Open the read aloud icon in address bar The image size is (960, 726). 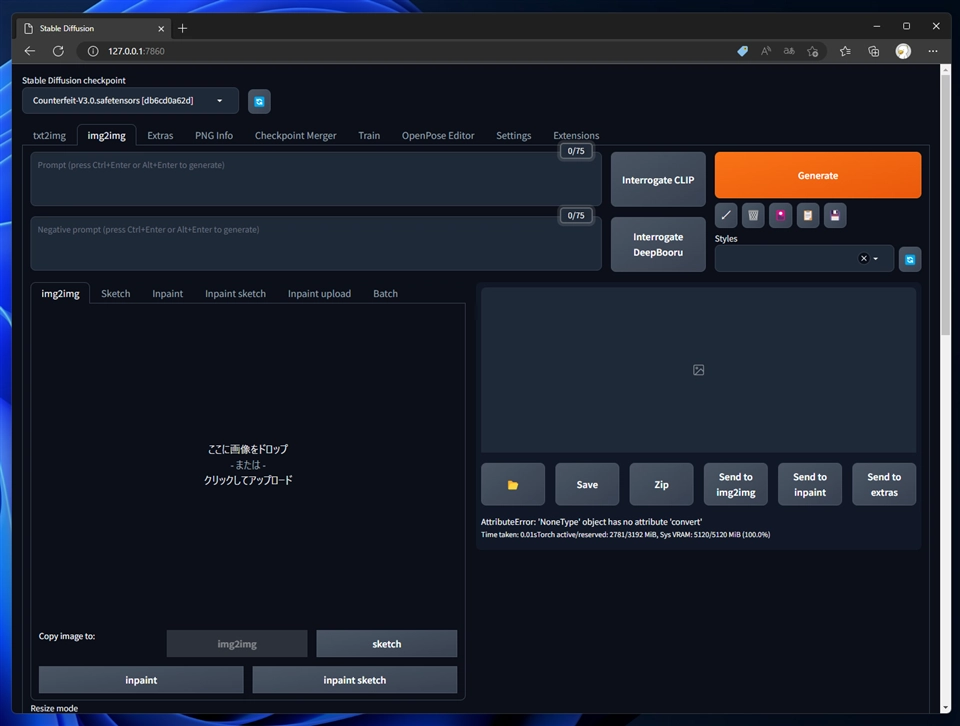[x=766, y=51]
